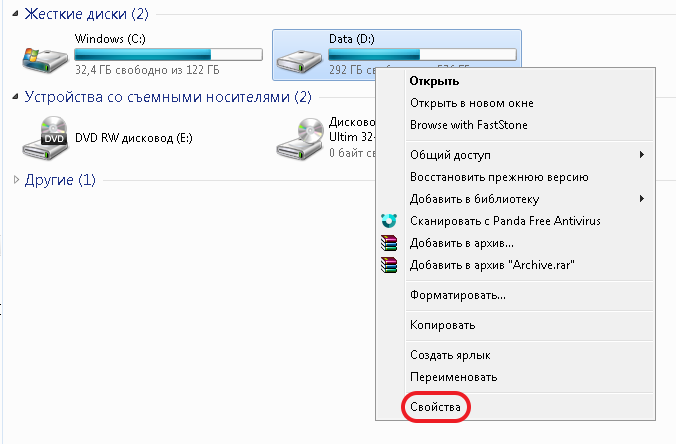Select the Data (D:) hard drive icon
Image resolution: width=676 pixels, height=444 pixels.
[299, 62]
